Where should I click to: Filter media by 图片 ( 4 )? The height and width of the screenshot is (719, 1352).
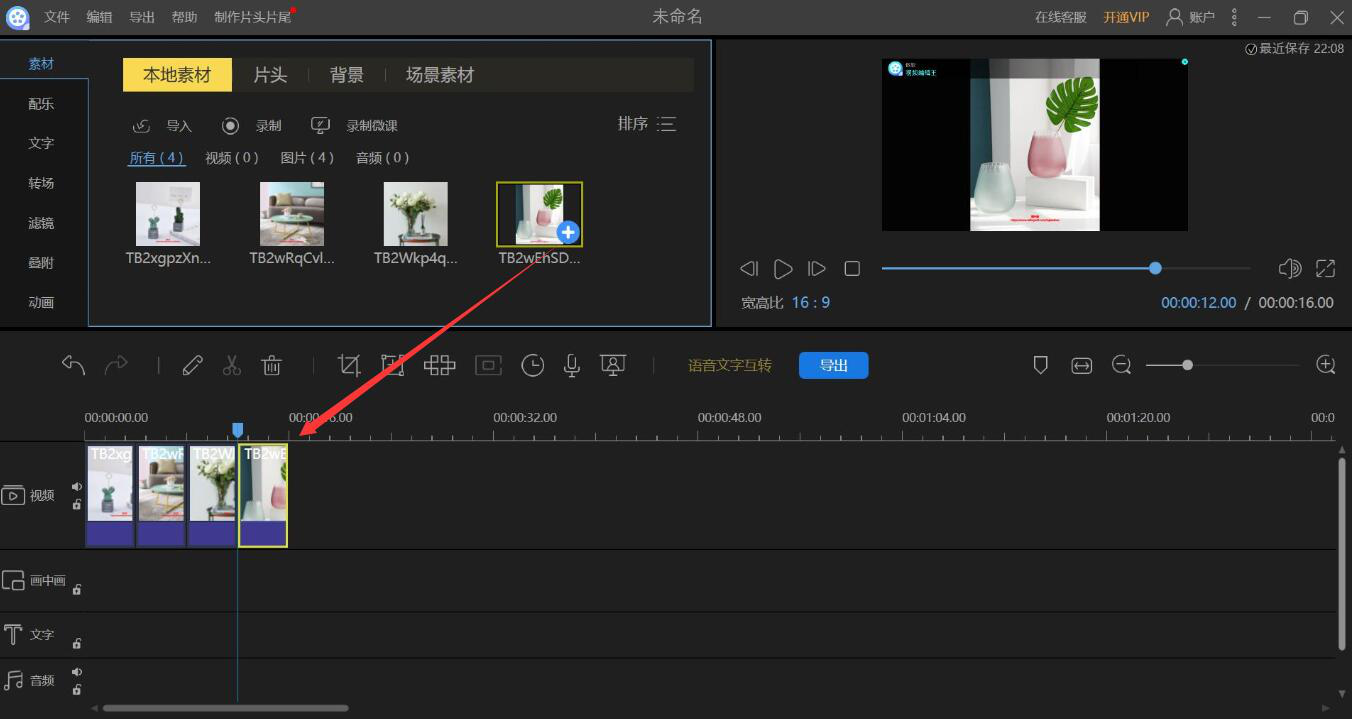coord(307,157)
